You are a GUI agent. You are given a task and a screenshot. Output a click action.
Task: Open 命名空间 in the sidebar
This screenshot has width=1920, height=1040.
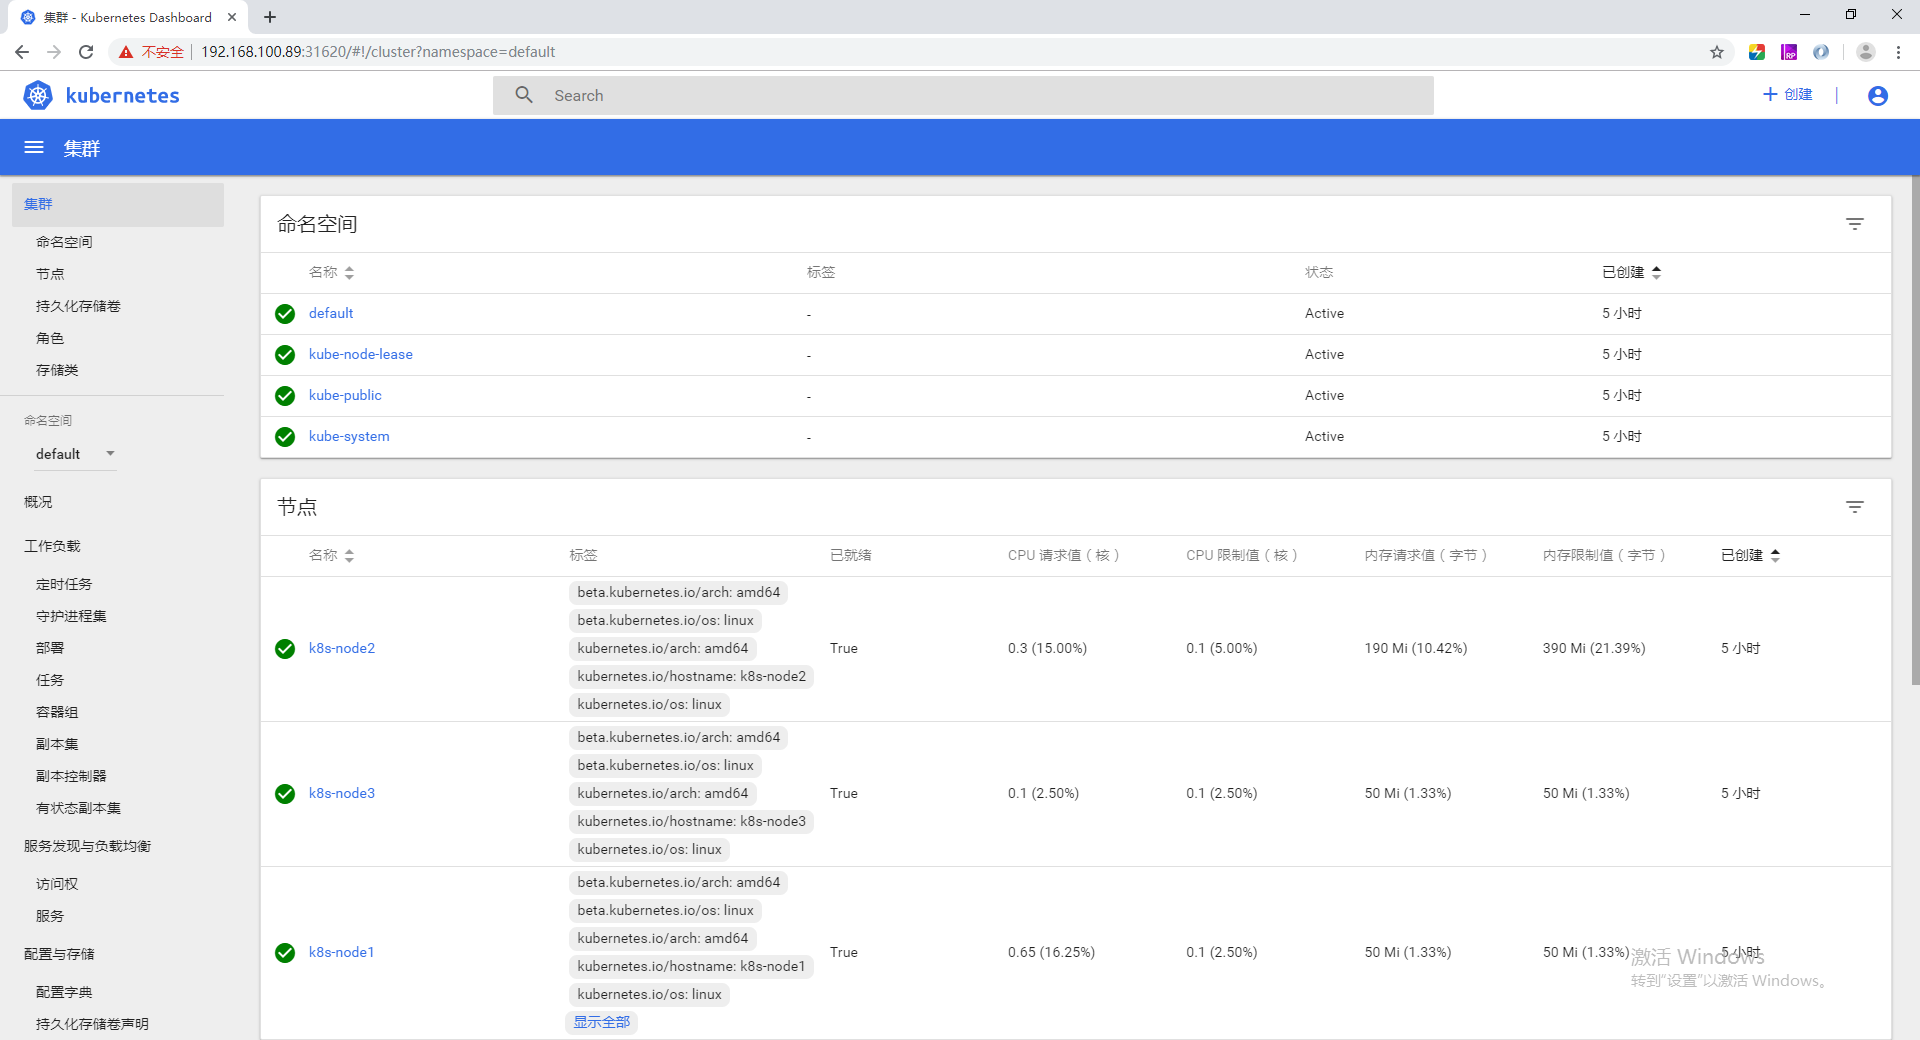[x=64, y=242]
